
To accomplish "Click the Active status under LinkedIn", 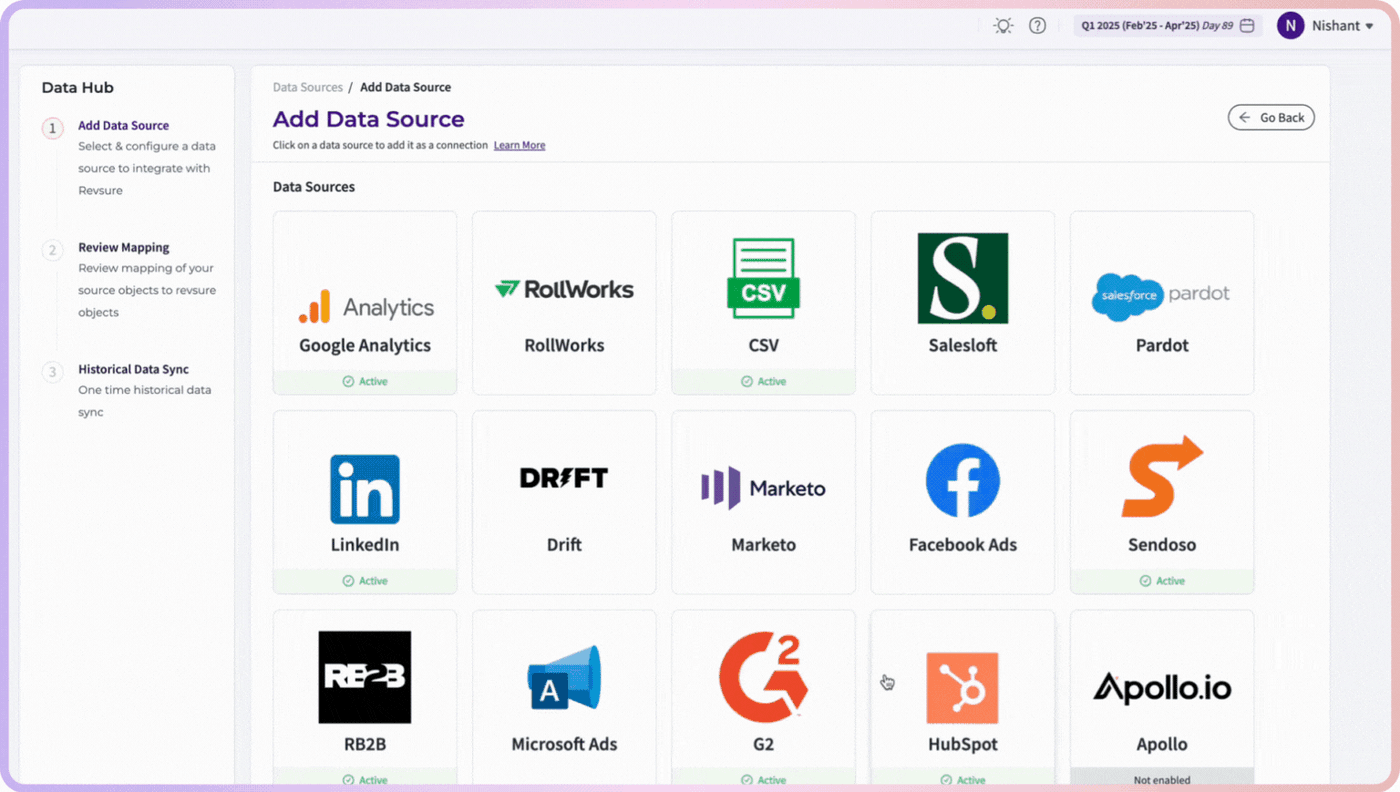I will (x=365, y=581).
